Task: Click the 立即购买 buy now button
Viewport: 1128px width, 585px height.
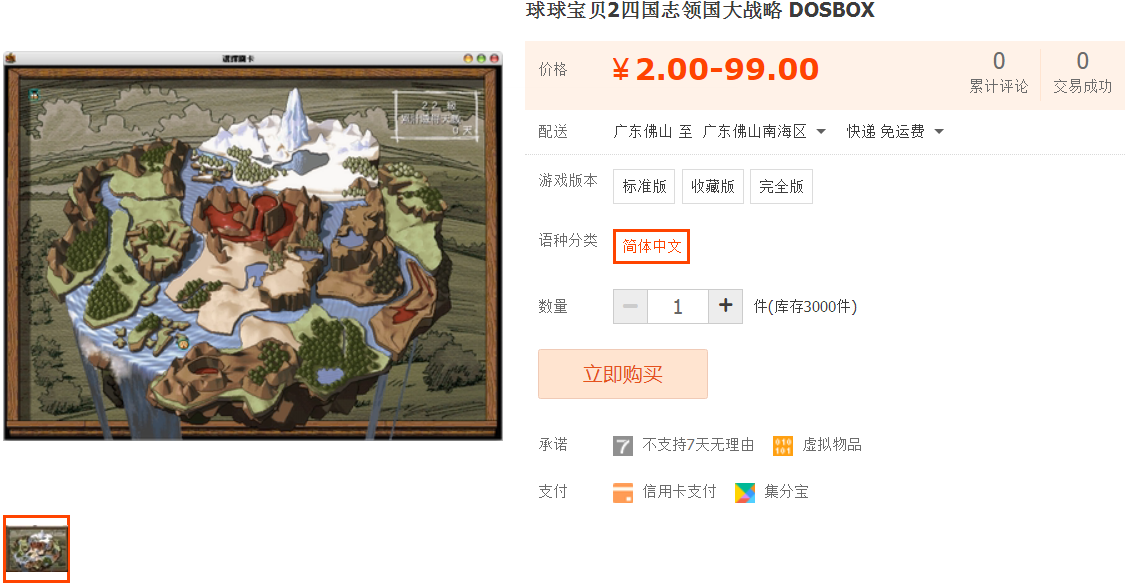Action: click(x=623, y=374)
